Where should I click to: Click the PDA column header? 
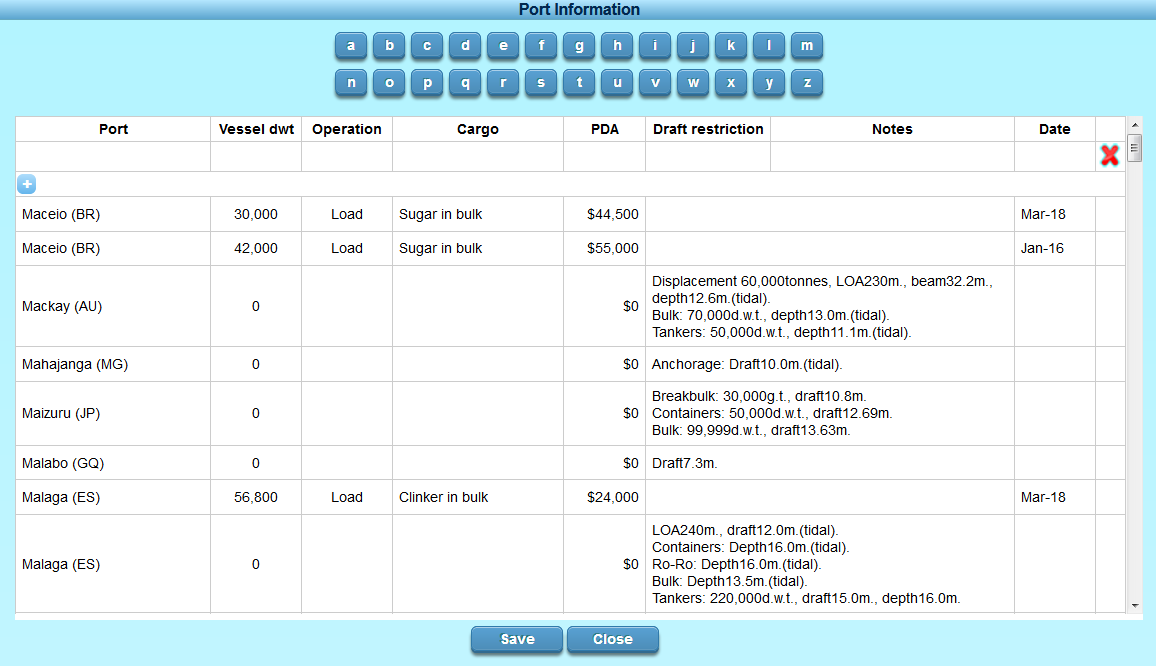(605, 129)
